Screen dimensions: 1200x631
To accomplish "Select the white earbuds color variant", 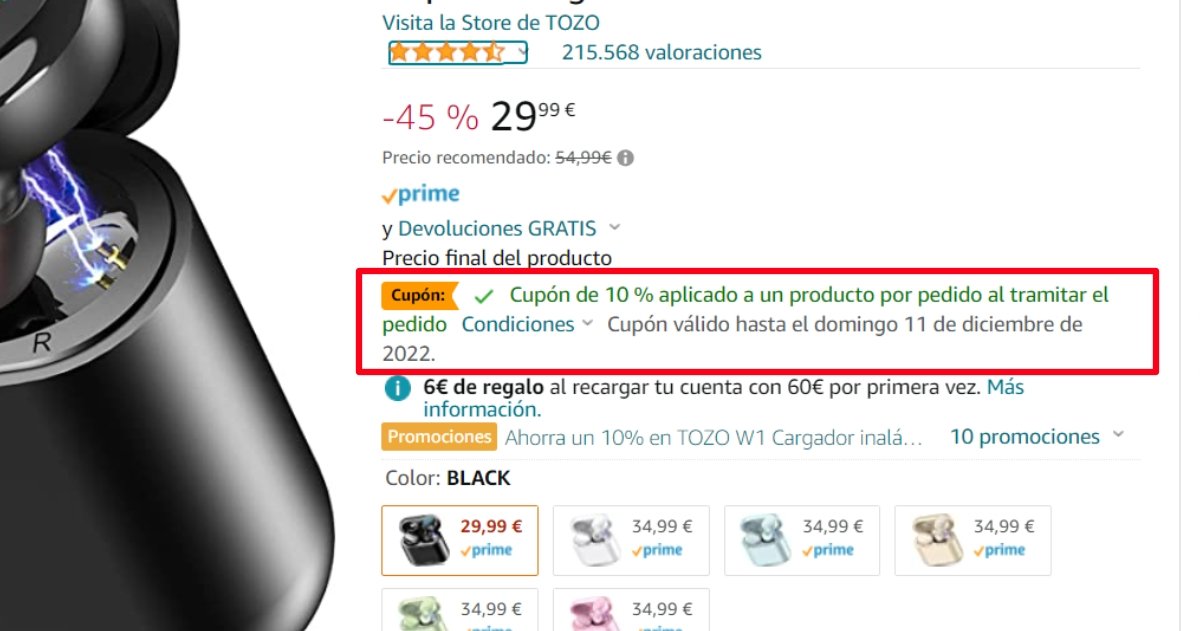I will (630, 540).
